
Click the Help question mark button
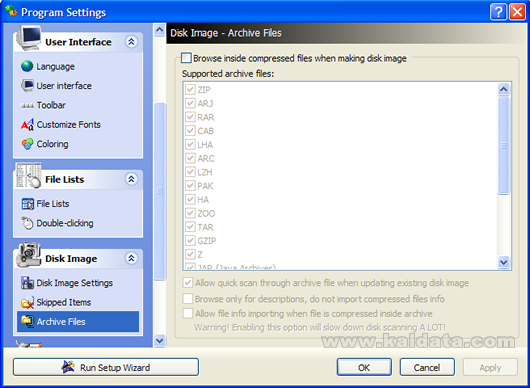pyautogui.click(x=498, y=12)
